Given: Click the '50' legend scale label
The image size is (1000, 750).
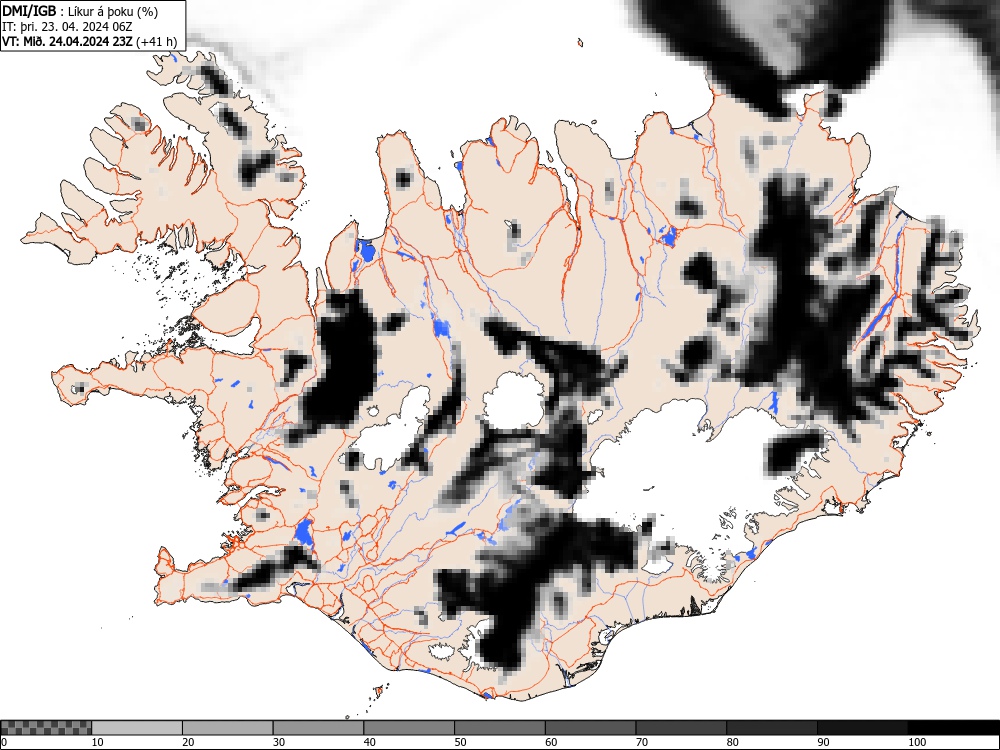Looking at the screenshot, I should [460, 742].
